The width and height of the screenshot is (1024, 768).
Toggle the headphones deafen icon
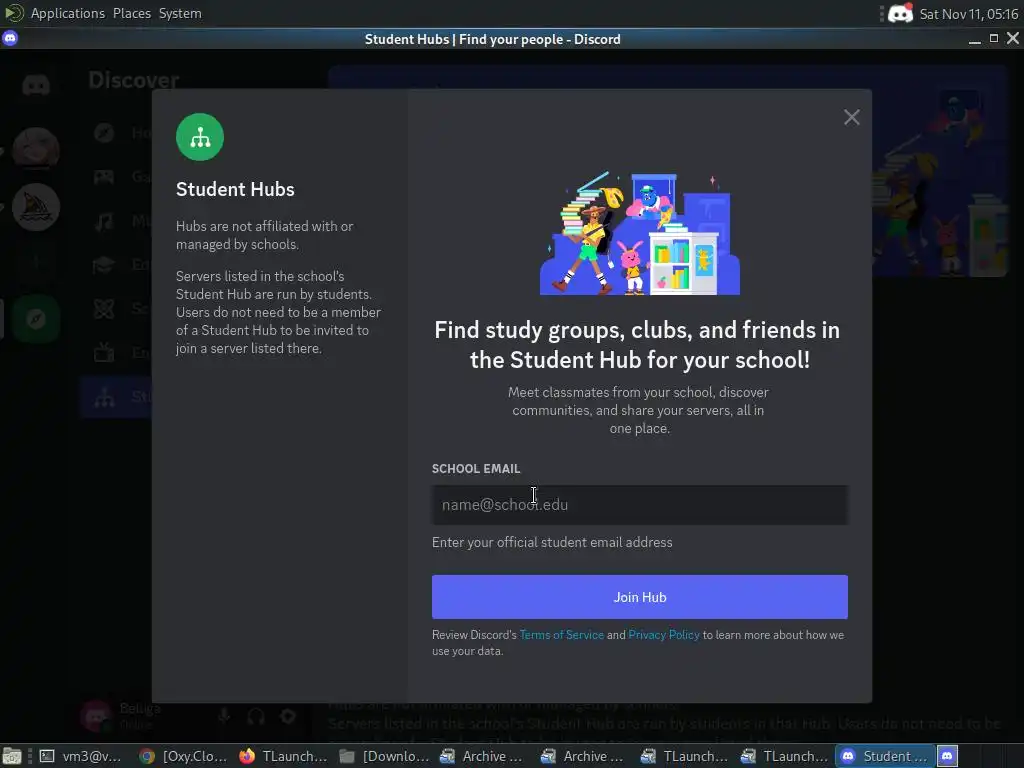[x=256, y=716]
